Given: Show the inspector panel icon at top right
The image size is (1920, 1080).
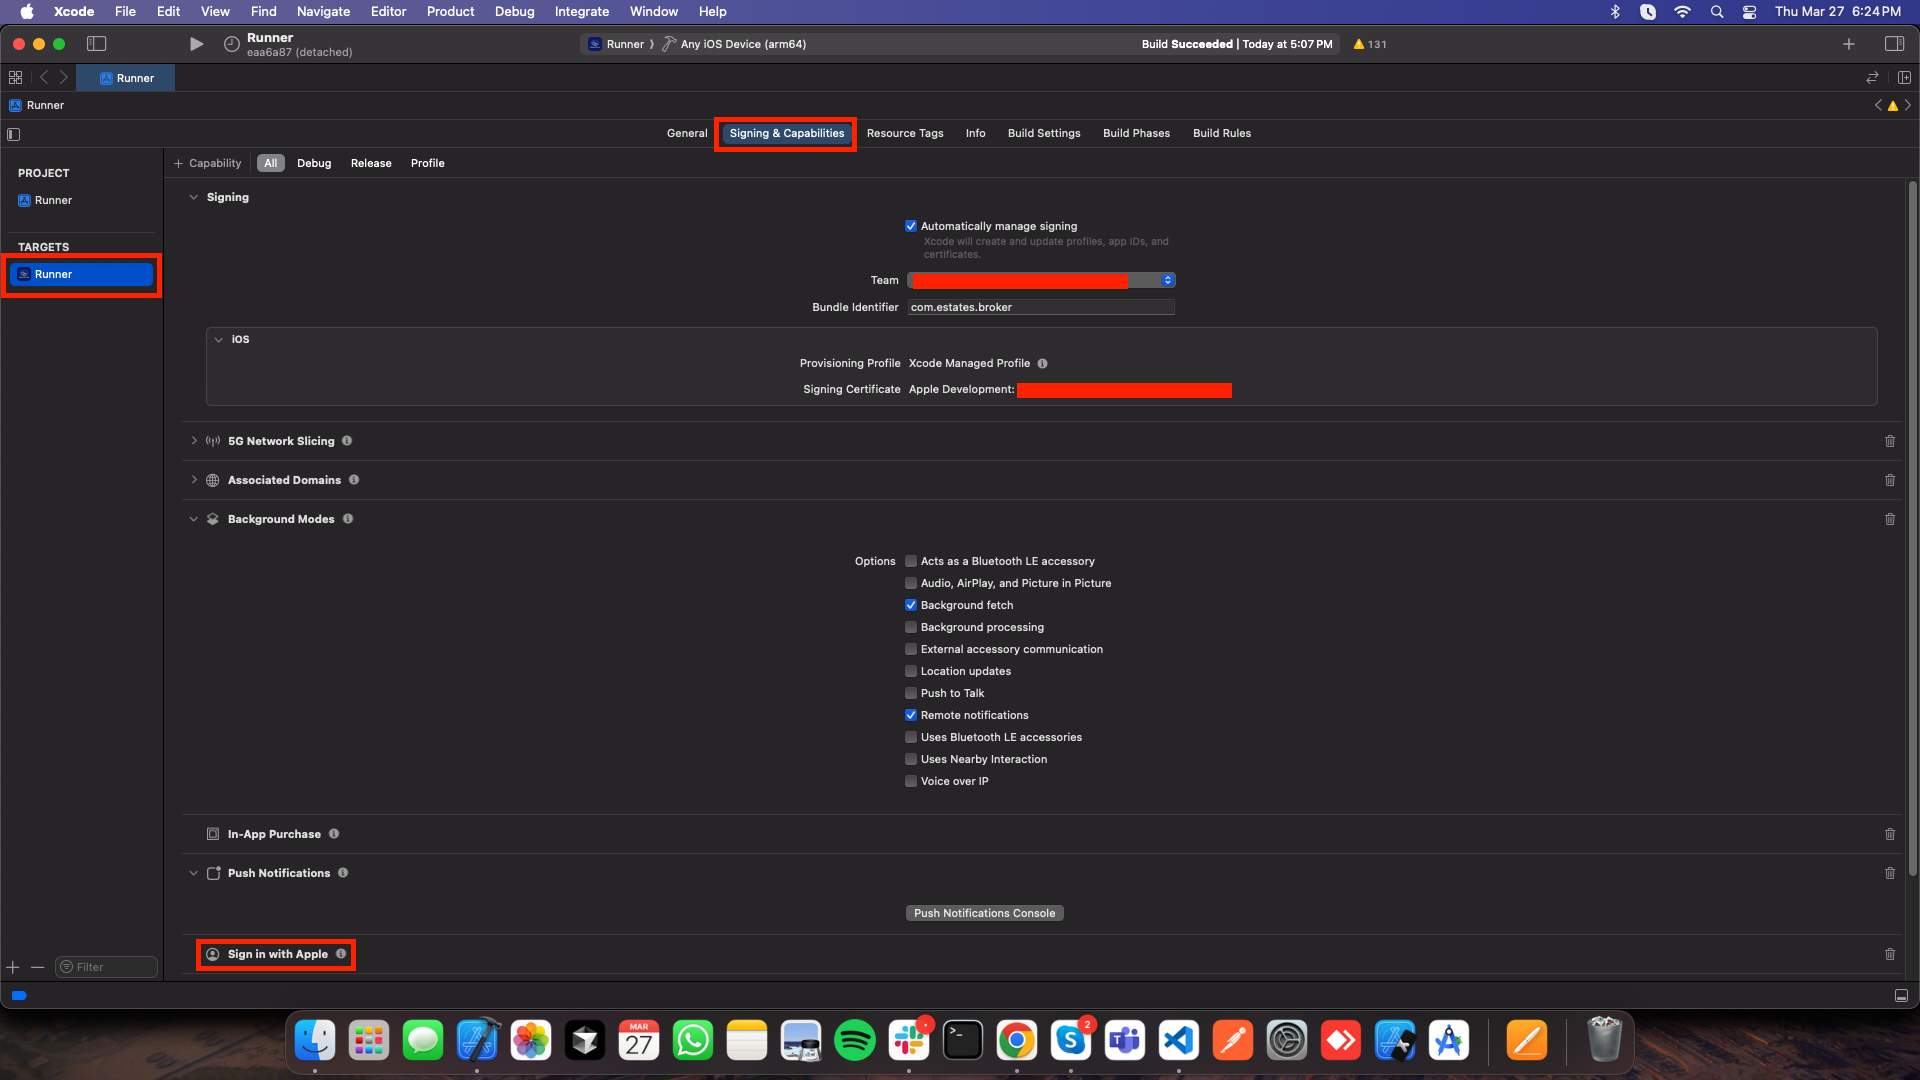Looking at the screenshot, I should click(1894, 44).
